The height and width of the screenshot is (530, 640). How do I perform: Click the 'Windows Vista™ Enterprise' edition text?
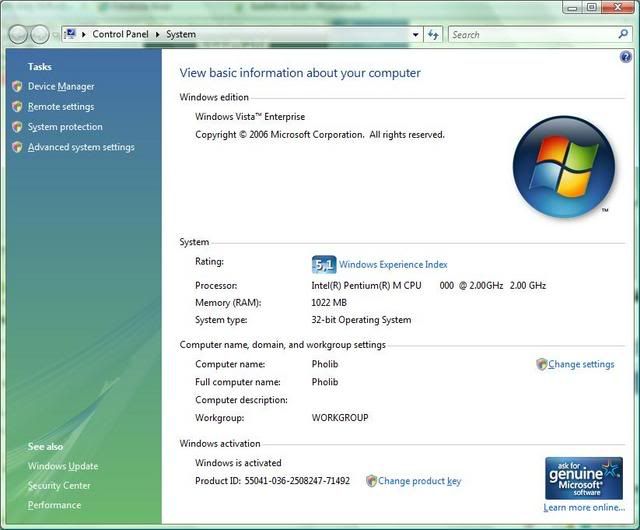(x=250, y=117)
